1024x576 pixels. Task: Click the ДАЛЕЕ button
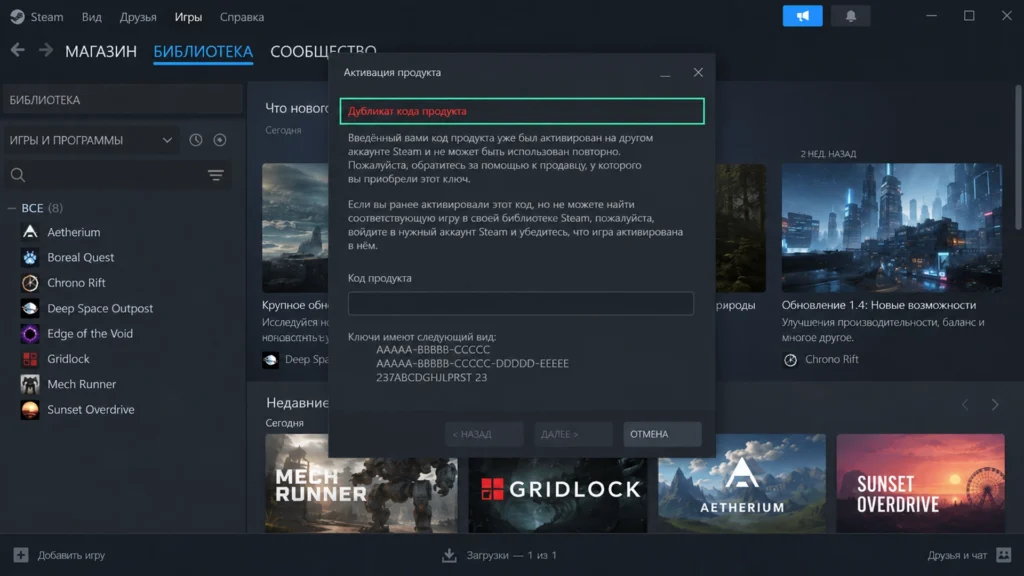(573, 434)
